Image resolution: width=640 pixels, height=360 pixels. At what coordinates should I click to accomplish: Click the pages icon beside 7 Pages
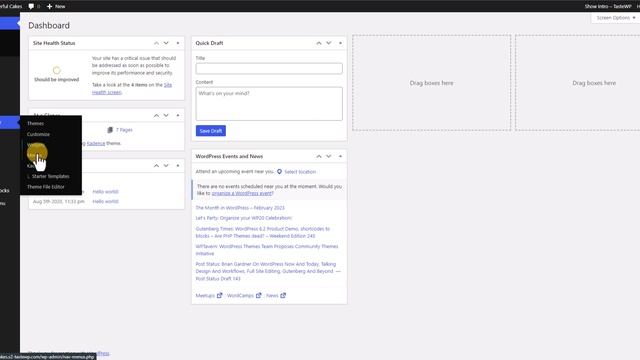(x=110, y=130)
